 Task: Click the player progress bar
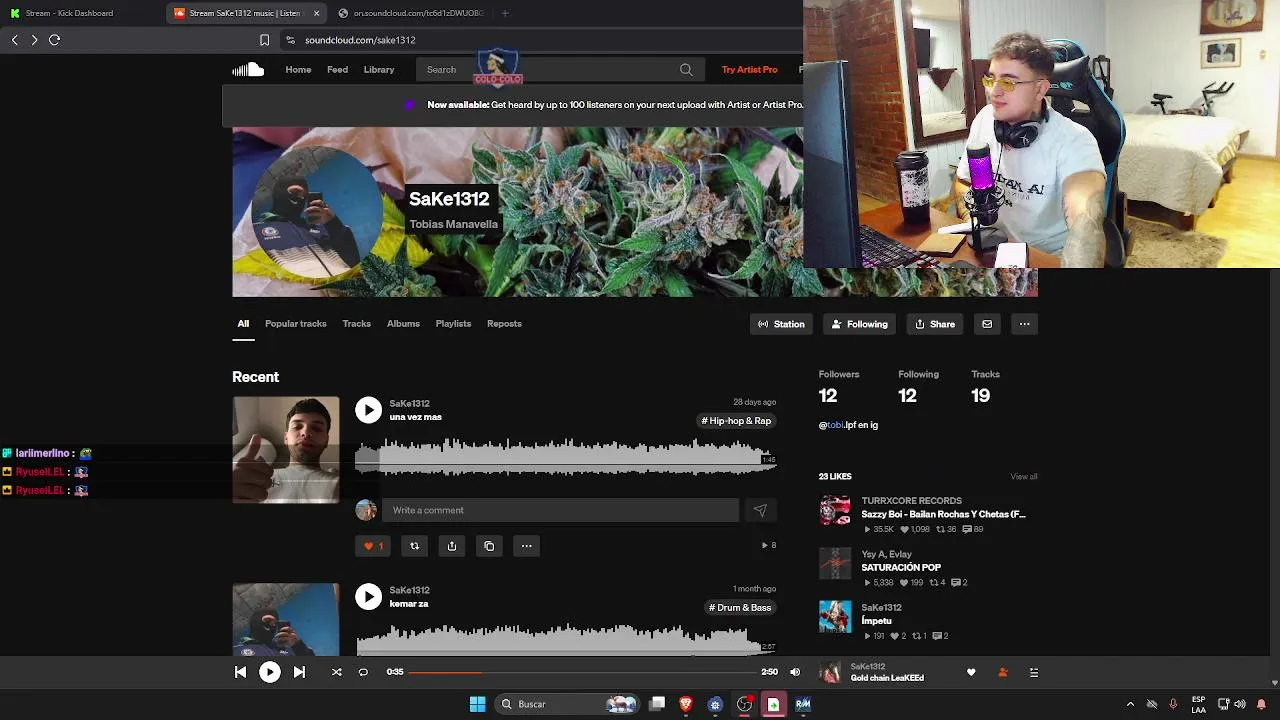tap(580, 672)
